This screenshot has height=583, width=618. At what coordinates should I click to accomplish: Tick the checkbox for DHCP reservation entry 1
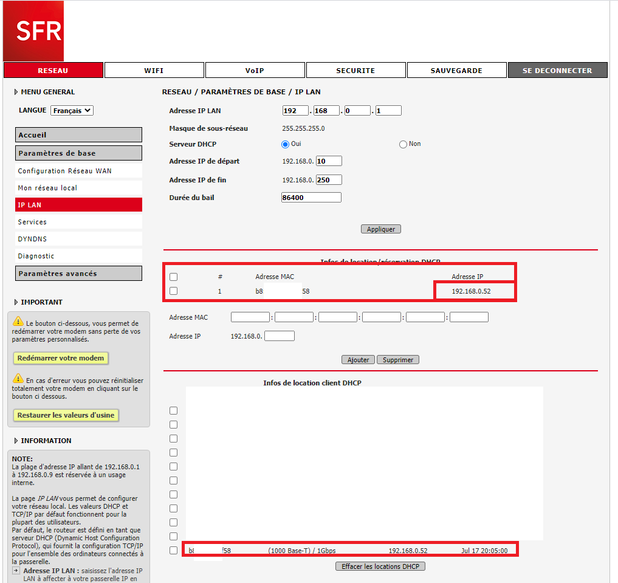point(174,291)
